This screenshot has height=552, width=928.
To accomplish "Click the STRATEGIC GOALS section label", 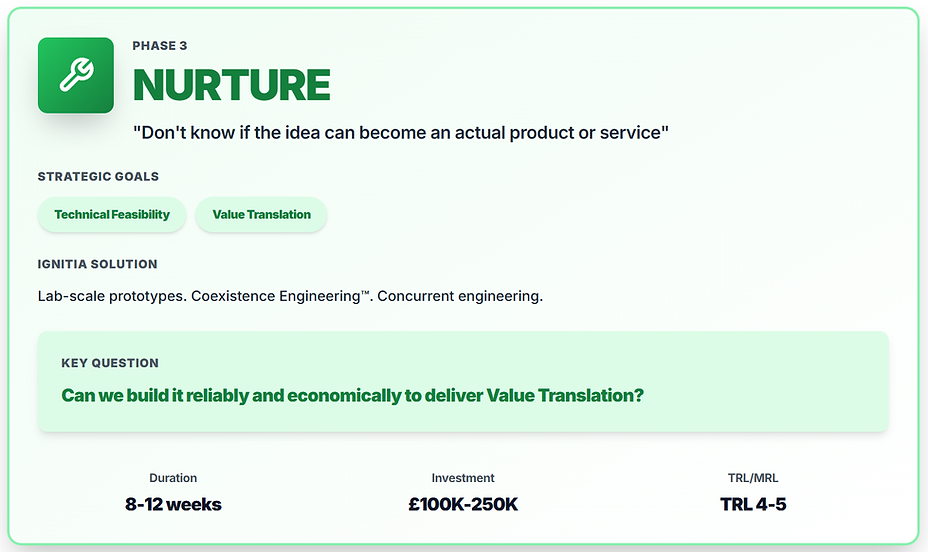I will pos(98,177).
